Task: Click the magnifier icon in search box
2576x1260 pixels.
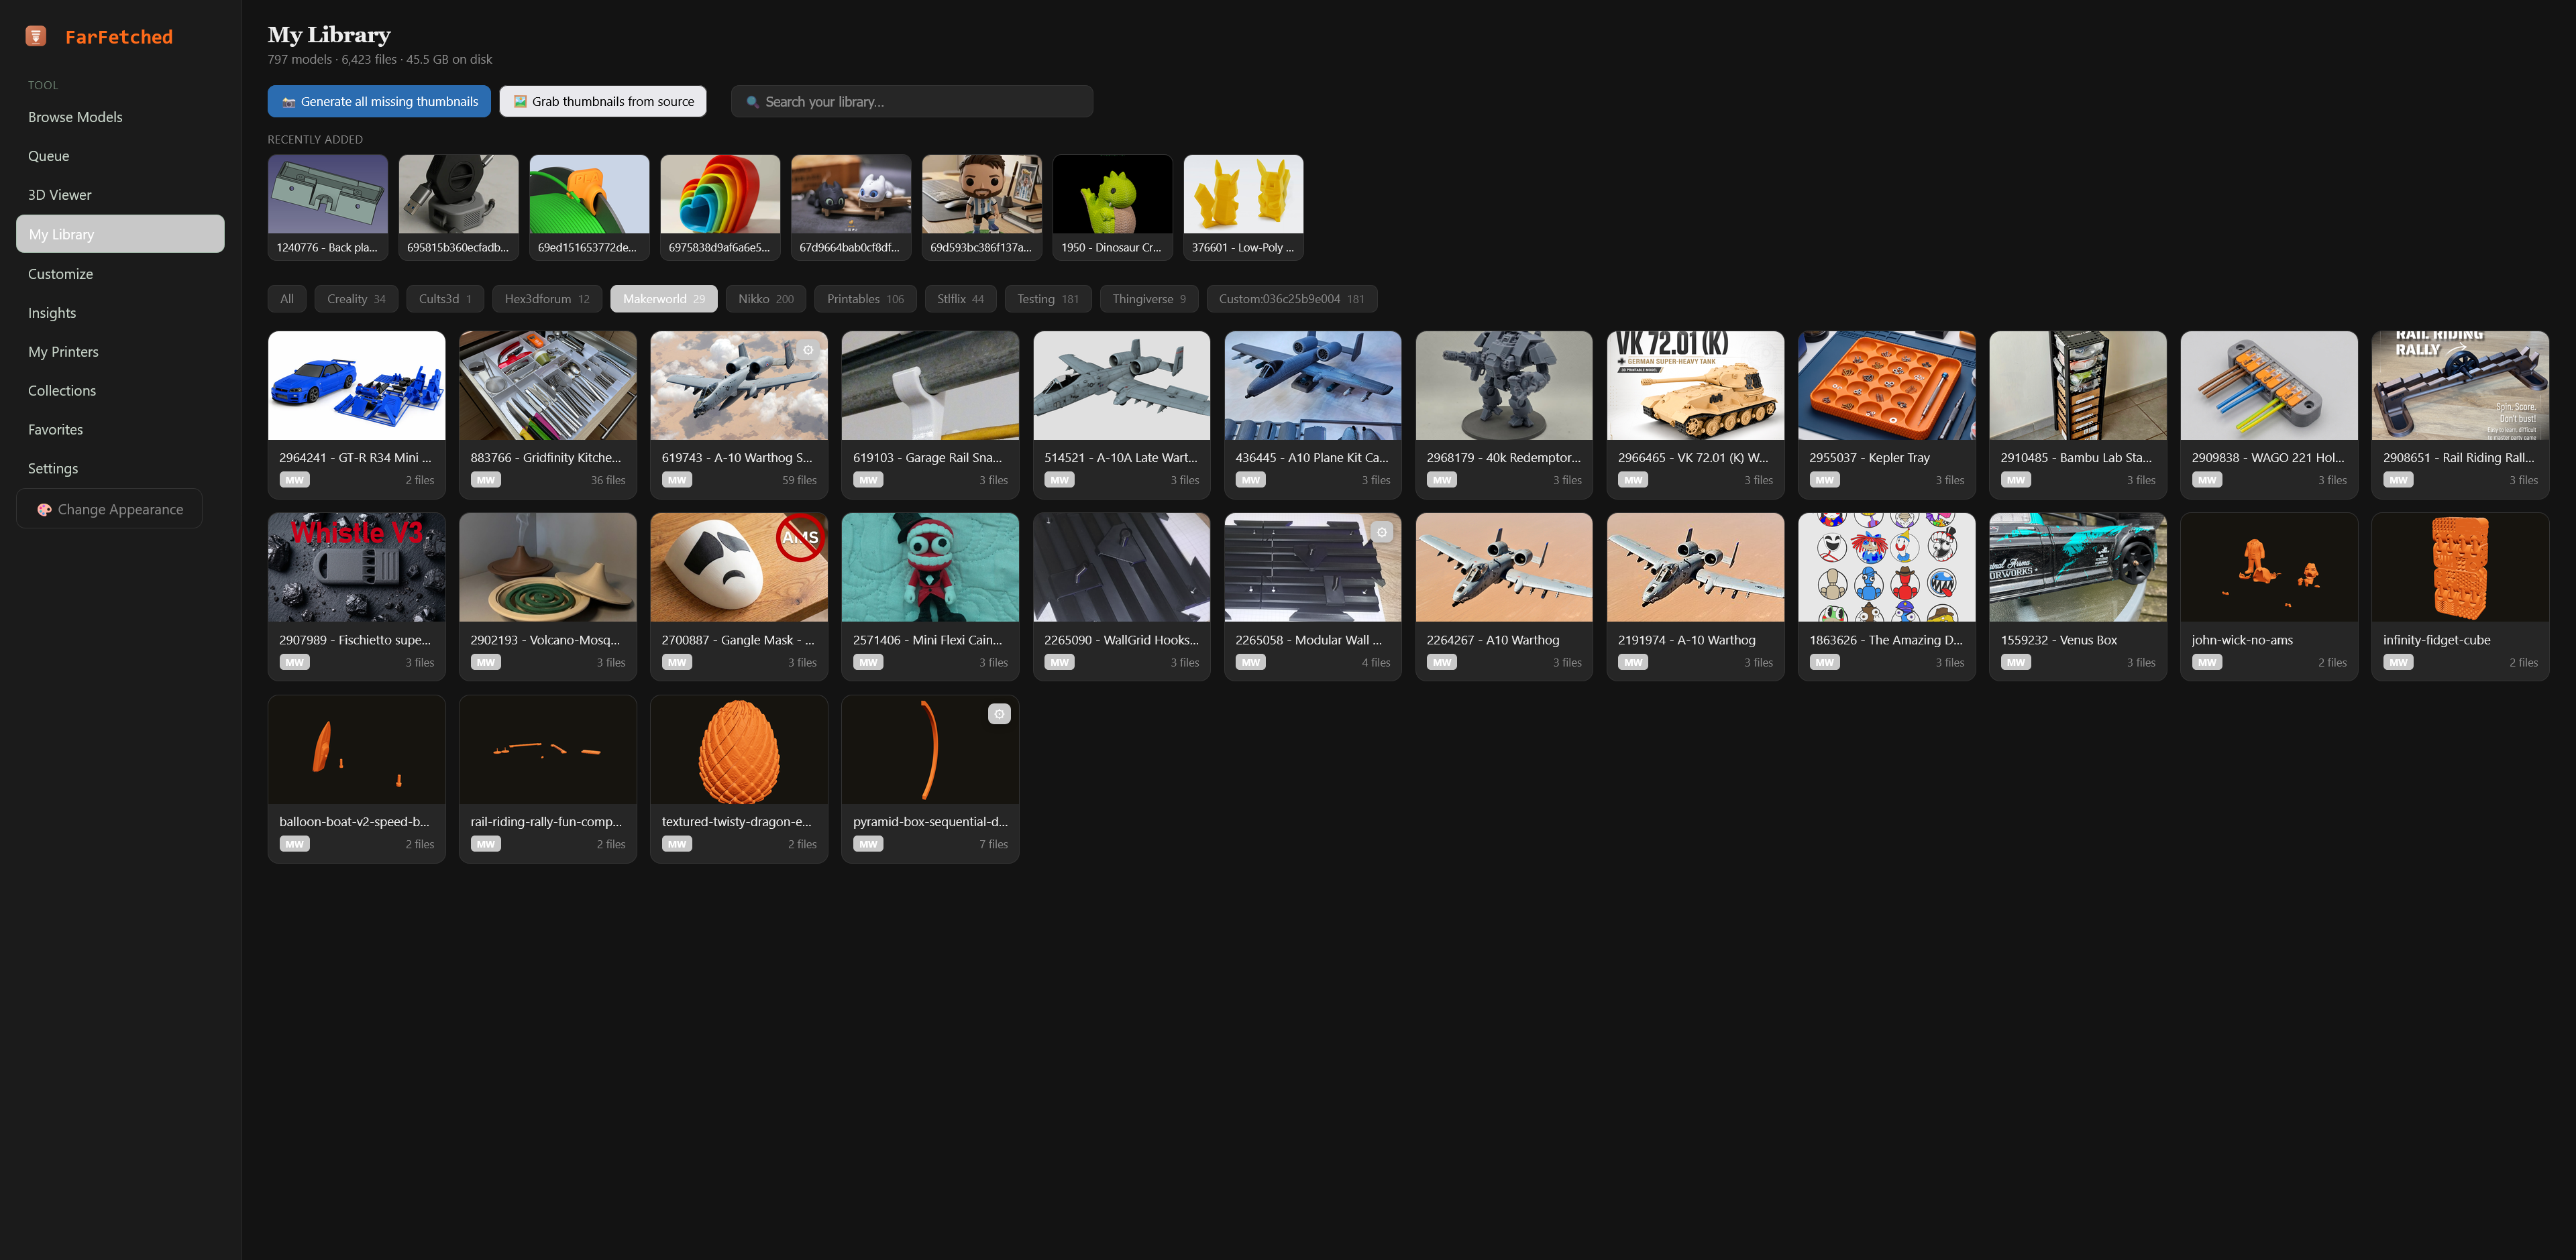Action: click(x=752, y=102)
